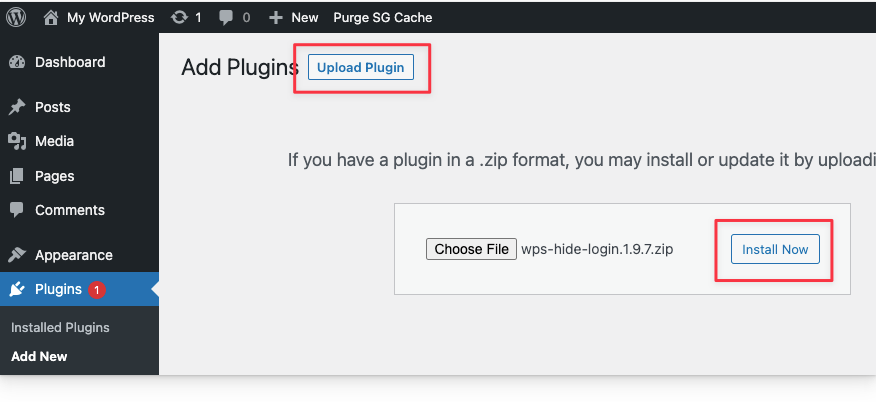Viewport: 876px width, 402px height.
Task: Click the Plugins plug icon
Action: (x=17, y=289)
